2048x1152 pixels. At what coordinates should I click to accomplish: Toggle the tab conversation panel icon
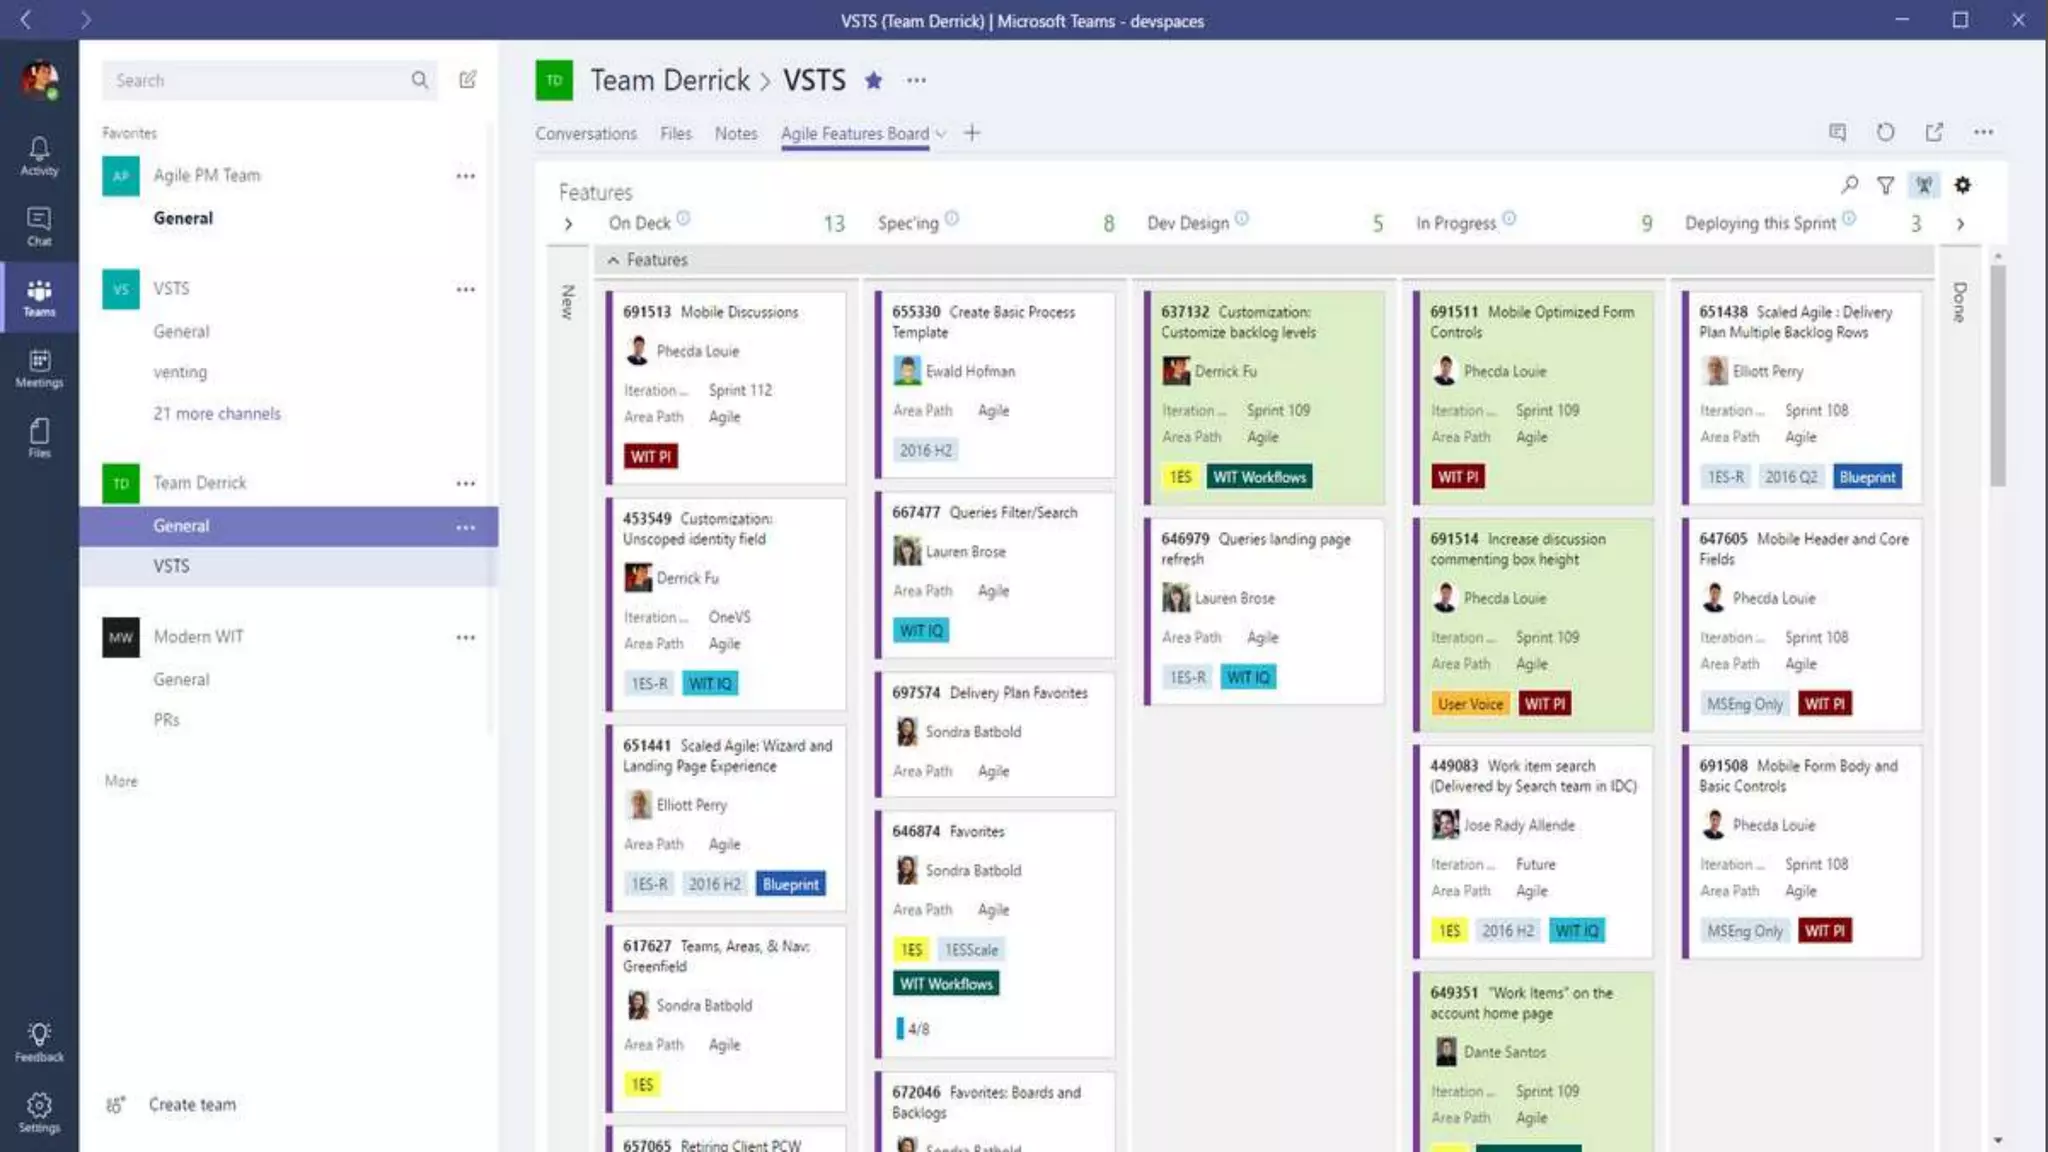pyautogui.click(x=1837, y=132)
